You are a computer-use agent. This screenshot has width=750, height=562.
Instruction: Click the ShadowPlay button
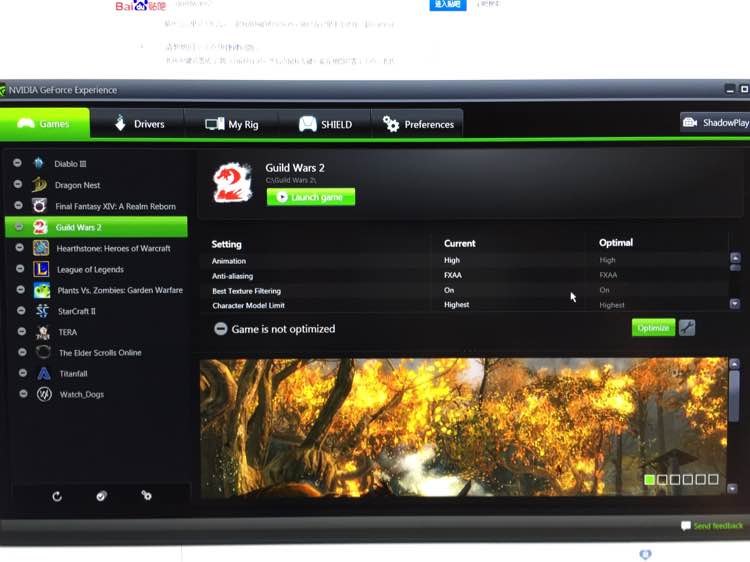tap(715, 122)
